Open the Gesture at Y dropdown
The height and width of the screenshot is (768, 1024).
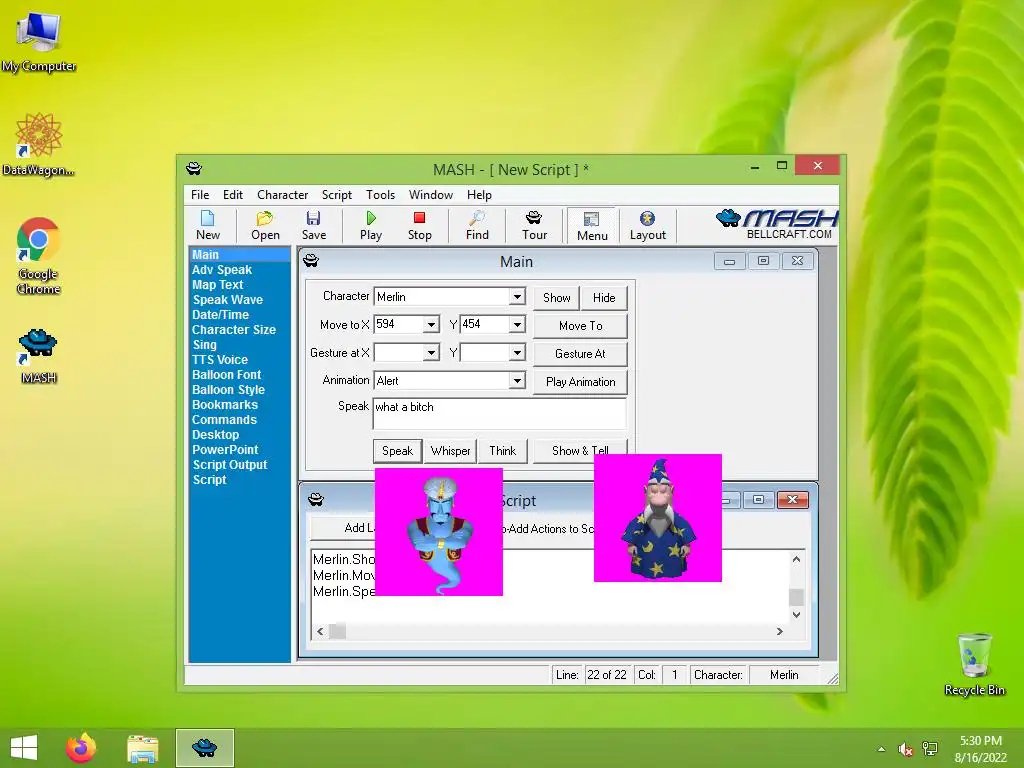(517, 353)
